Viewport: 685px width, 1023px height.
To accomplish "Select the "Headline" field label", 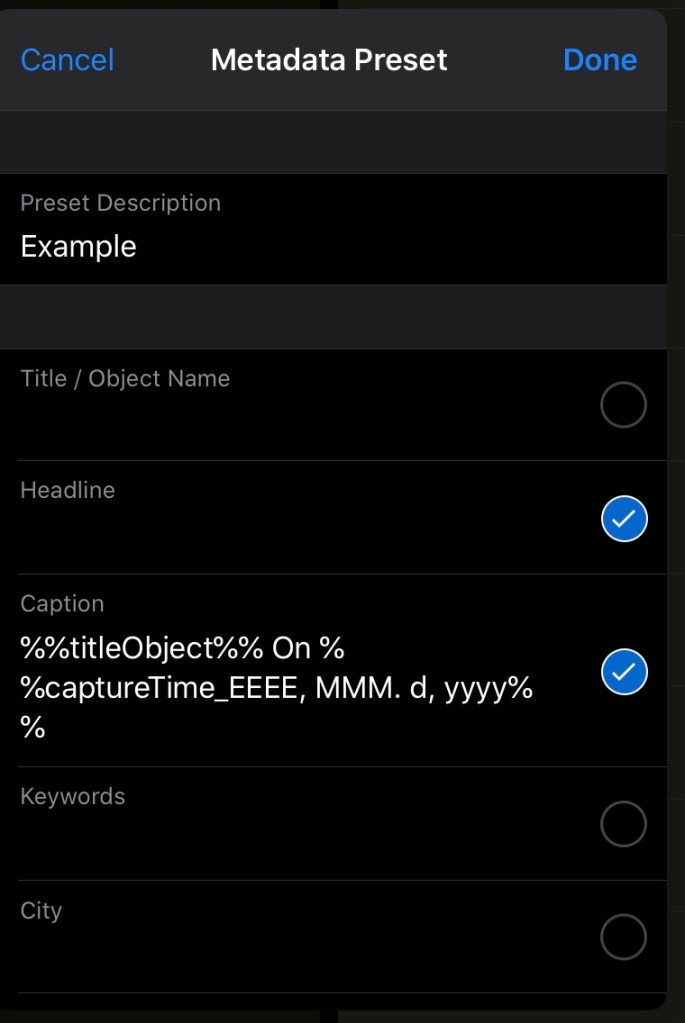I will (67, 490).
